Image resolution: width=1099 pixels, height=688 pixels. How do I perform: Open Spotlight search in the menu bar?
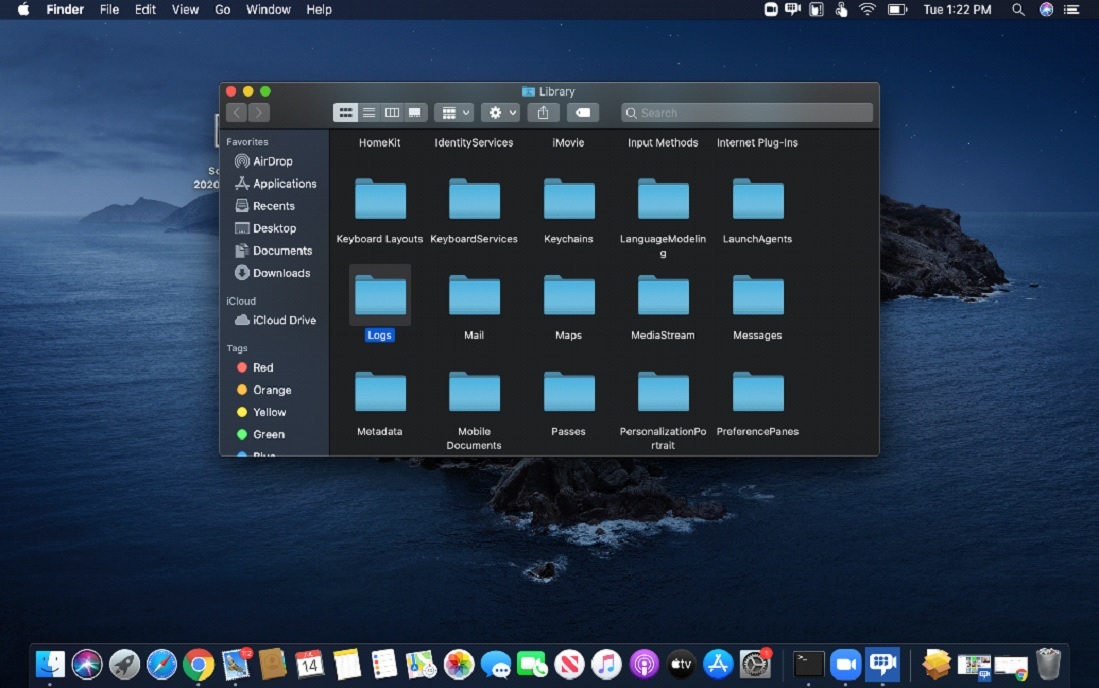click(x=1018, y=10)
